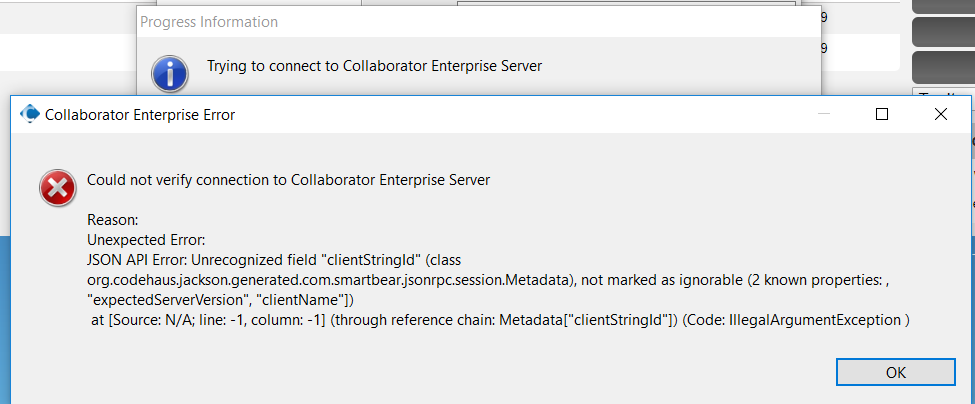Image resolution: width=975 pixels, height=404 pixels.
Task: Click the middle dark gray button at right
Action: coord(943,31)
